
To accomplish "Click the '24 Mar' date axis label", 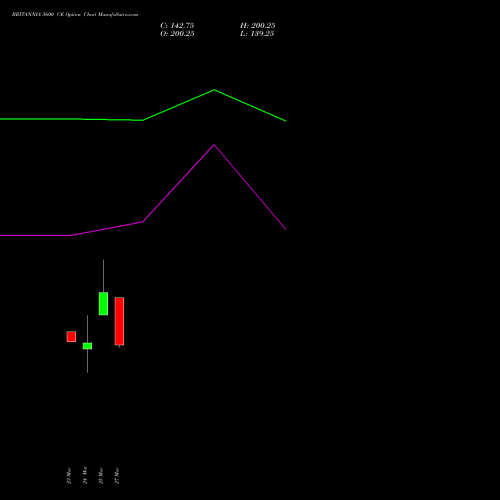I will coord(85,475).
